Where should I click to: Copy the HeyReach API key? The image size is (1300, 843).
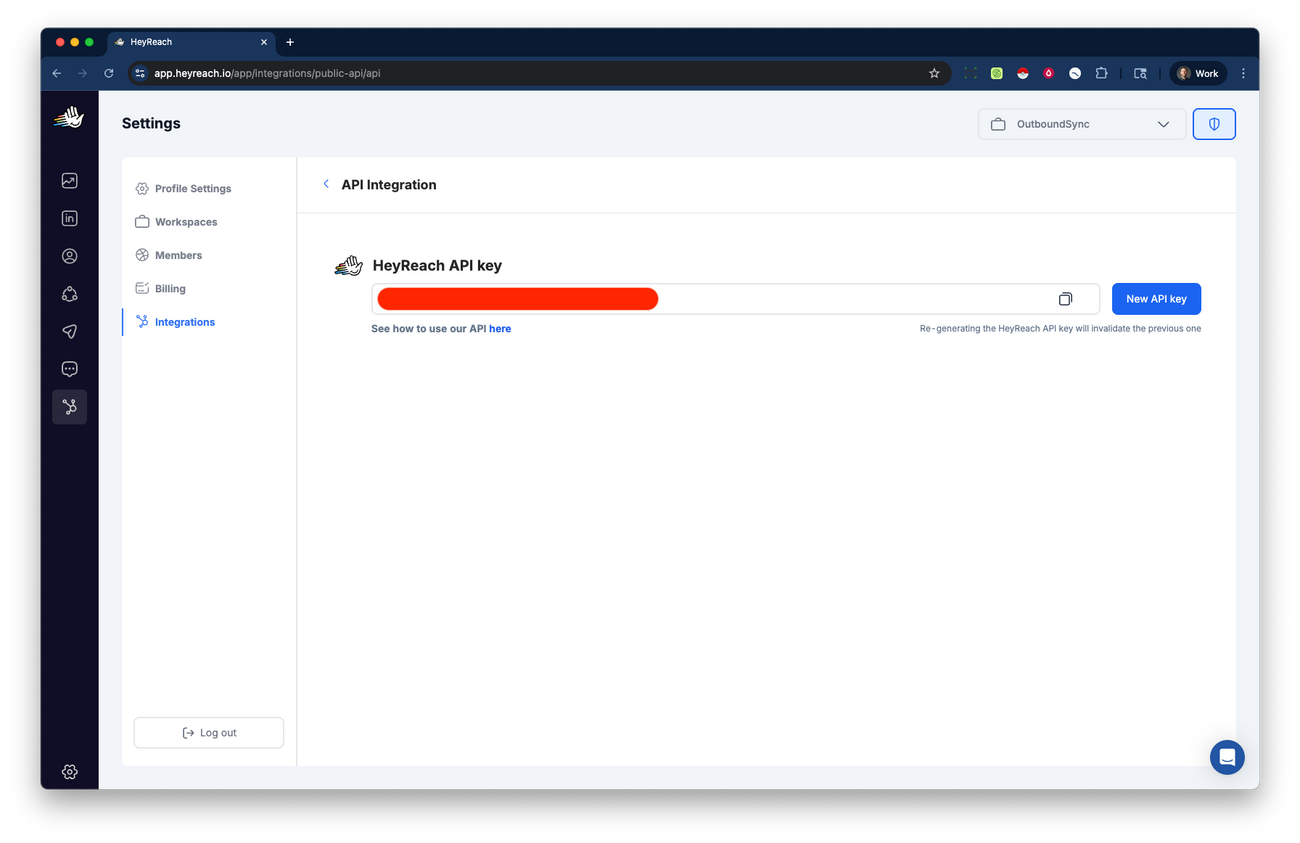point(1064,298)
